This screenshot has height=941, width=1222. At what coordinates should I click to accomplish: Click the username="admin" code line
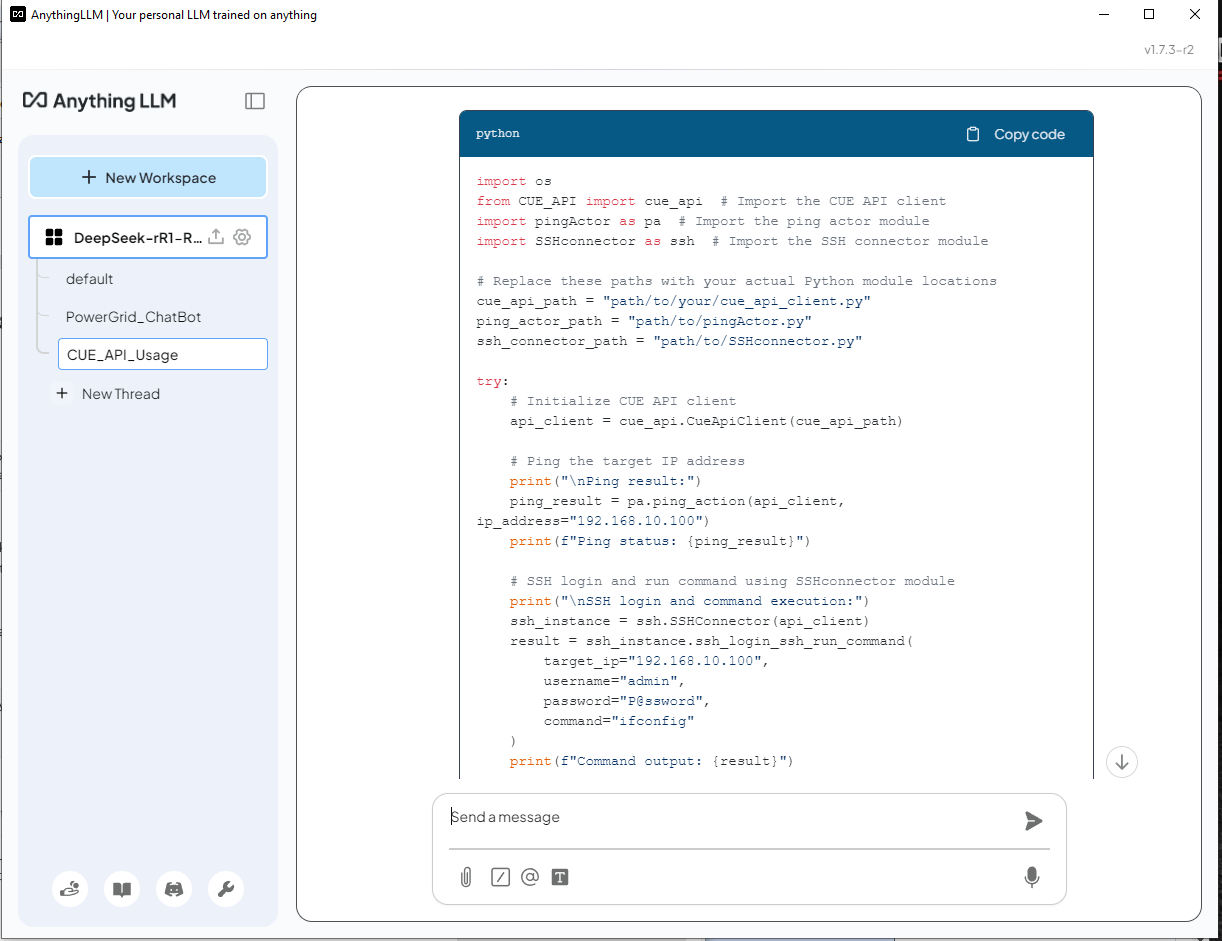[614, 681]
